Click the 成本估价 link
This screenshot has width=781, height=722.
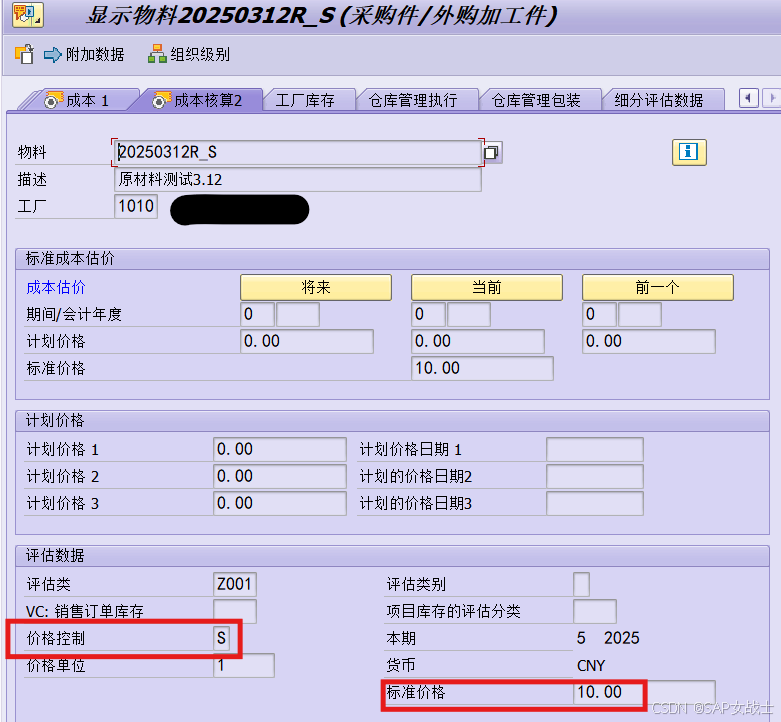(56, 287)
